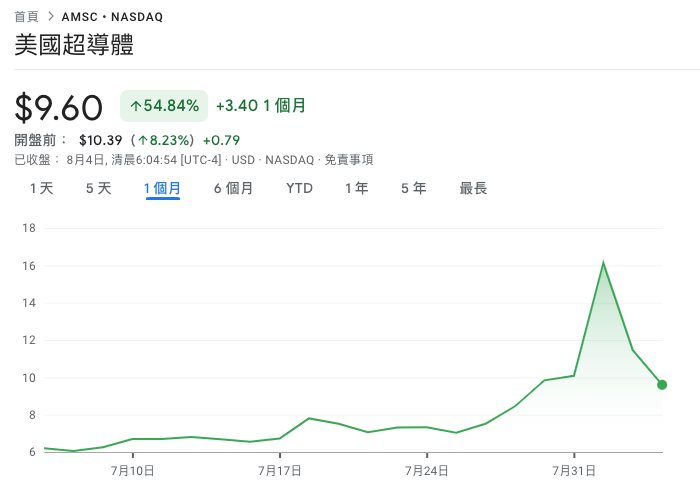Show the 5 年 range chart

click(414, 188)
